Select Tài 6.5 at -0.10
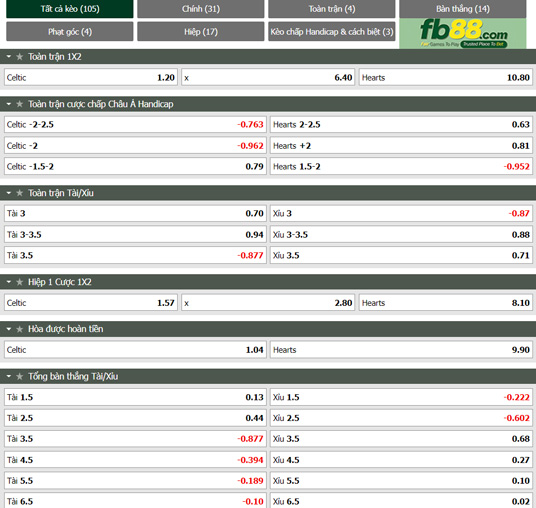The width and height of the screenshot is (536, 508). pos(135,500)
